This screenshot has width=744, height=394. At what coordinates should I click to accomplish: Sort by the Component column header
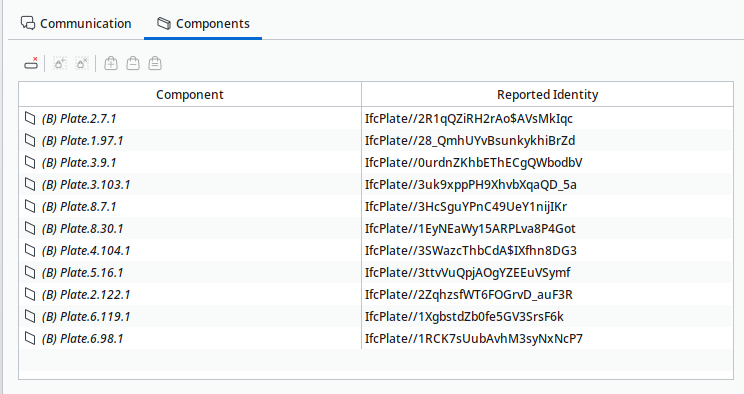click(x=190, y=94)
